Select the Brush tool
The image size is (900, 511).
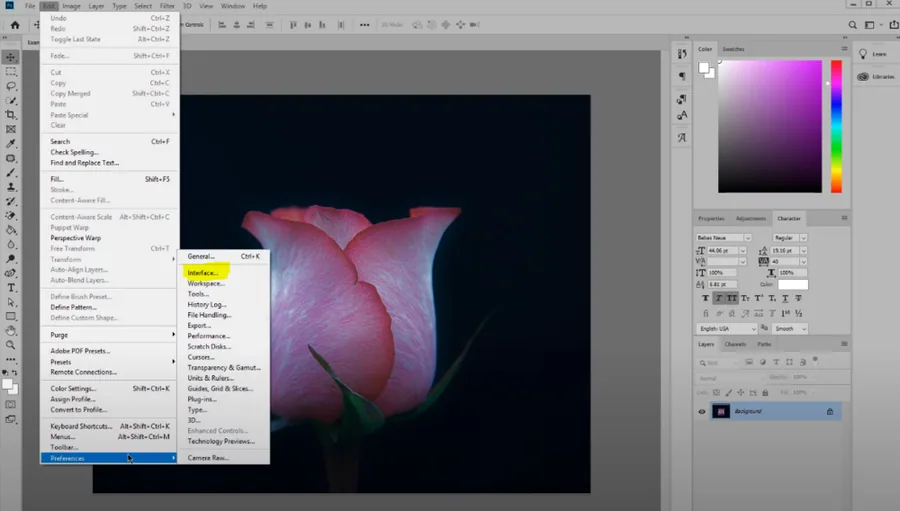coord(11,172)
